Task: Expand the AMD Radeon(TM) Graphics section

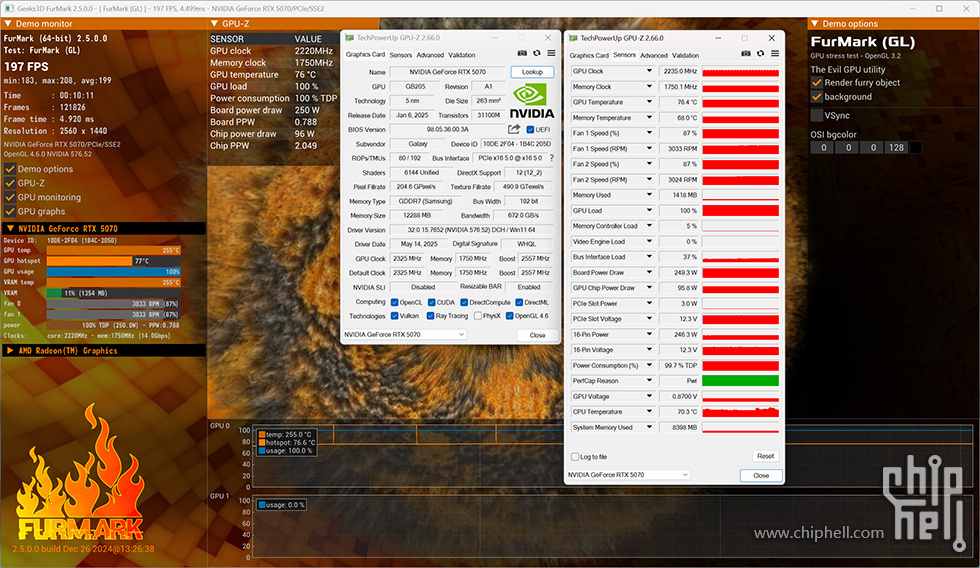Action: [x=104, y=351]
